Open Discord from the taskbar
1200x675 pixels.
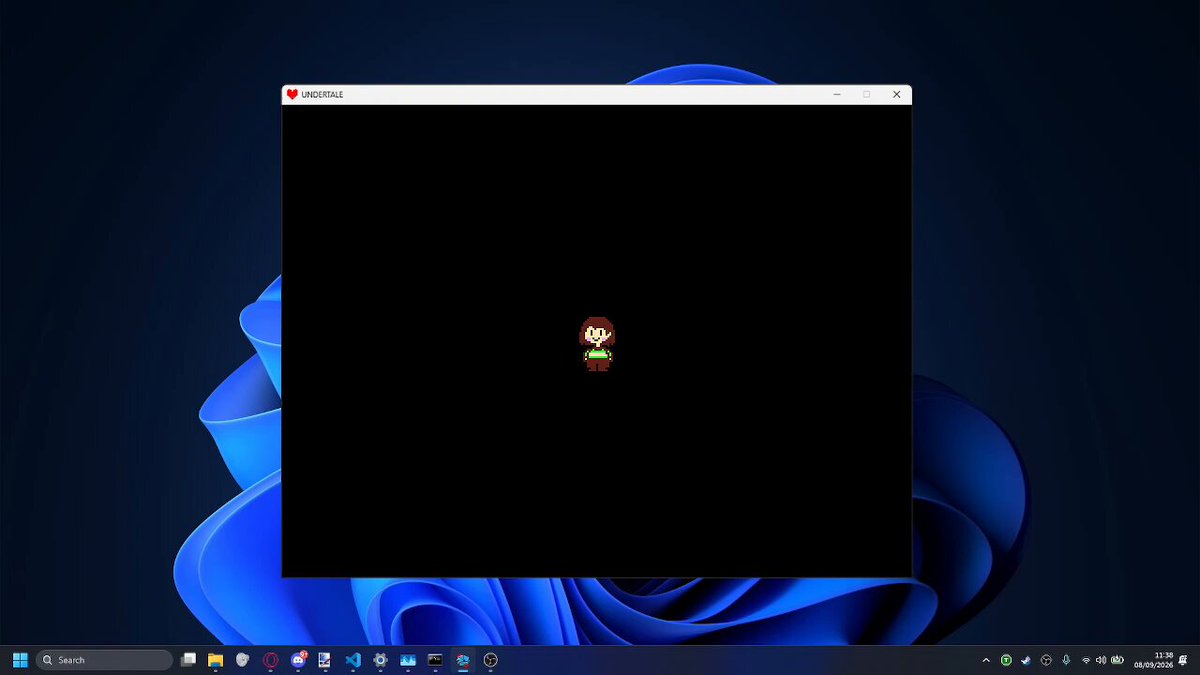click(x=298, y=660)
